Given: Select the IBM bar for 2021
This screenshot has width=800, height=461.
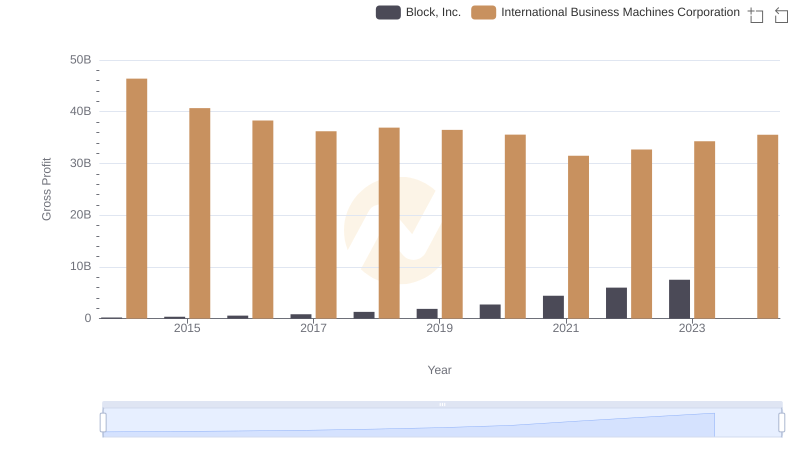Looking at the screenshot, I should [x=579, y=237].
